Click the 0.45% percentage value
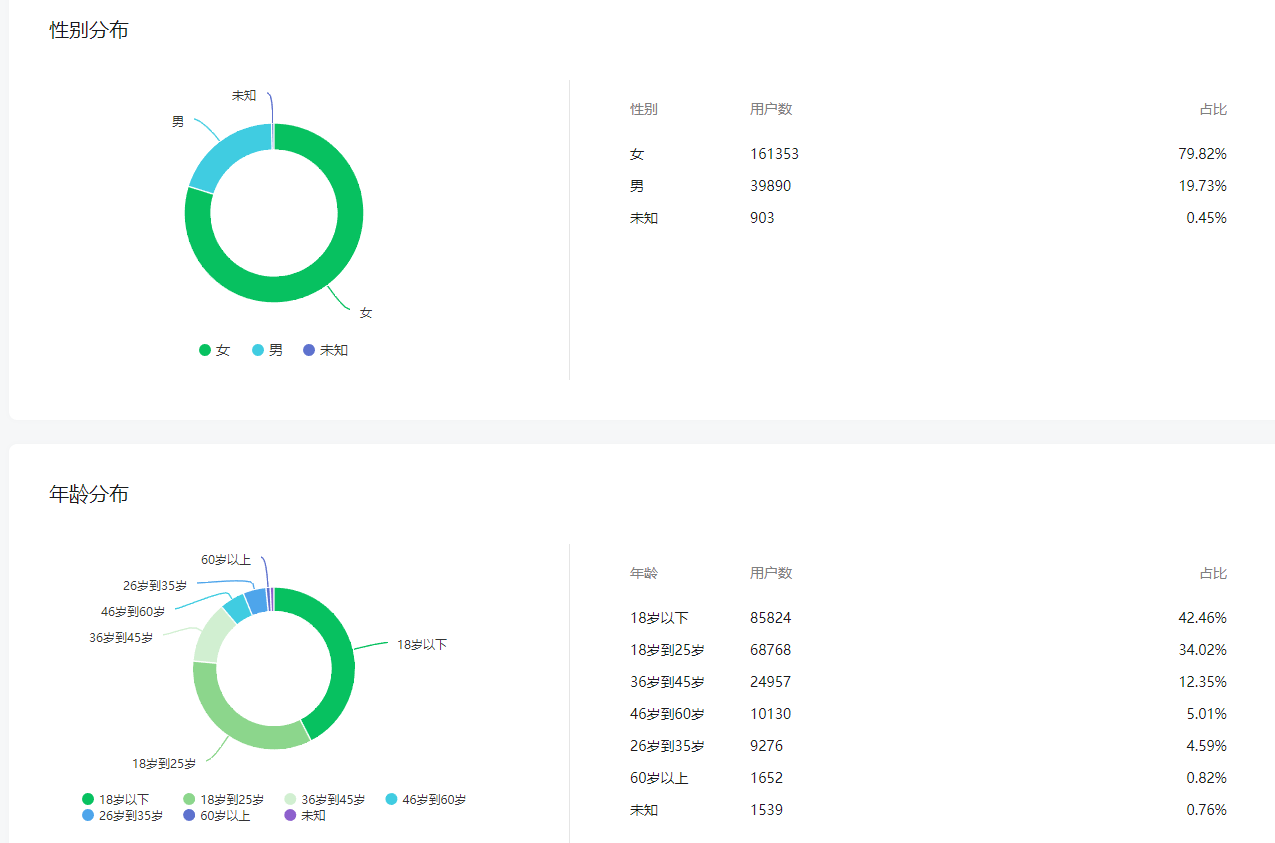Image resolution: width=1275 pixels, height=843 pixels. 1206,218
